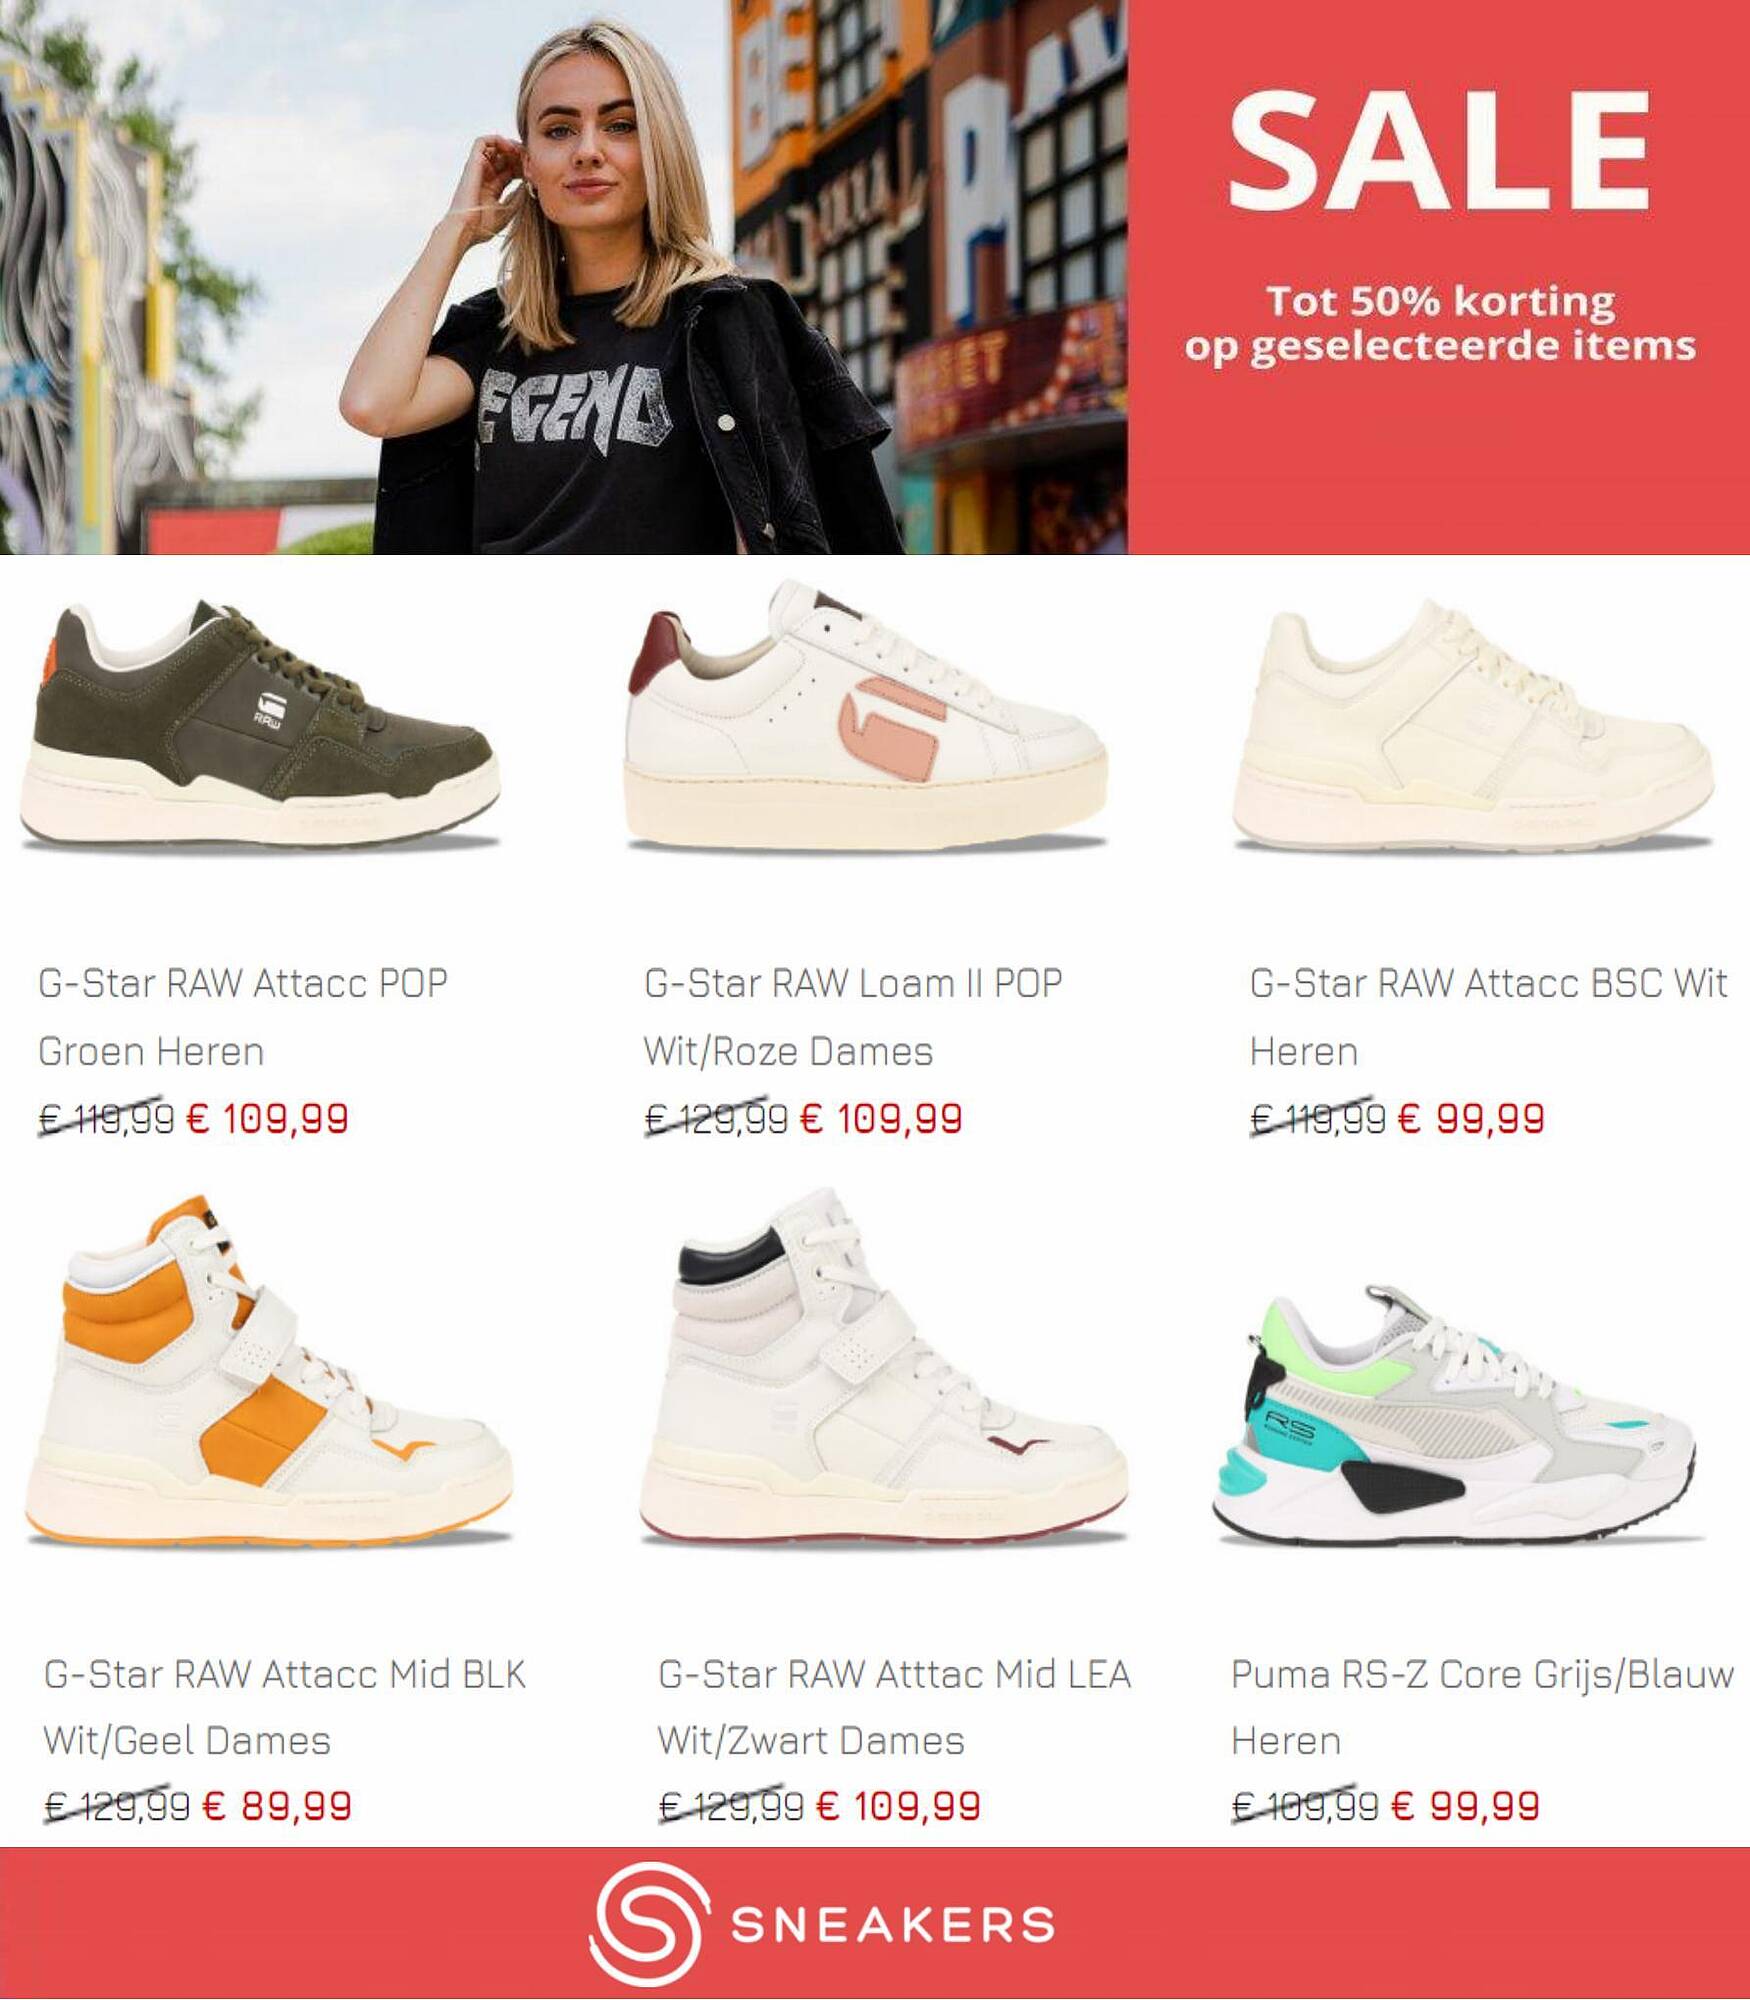Viewport: 1750px width, 2000px height.
Task: Open G-Star RAW Loam II POP product title
Action: 853,1017
